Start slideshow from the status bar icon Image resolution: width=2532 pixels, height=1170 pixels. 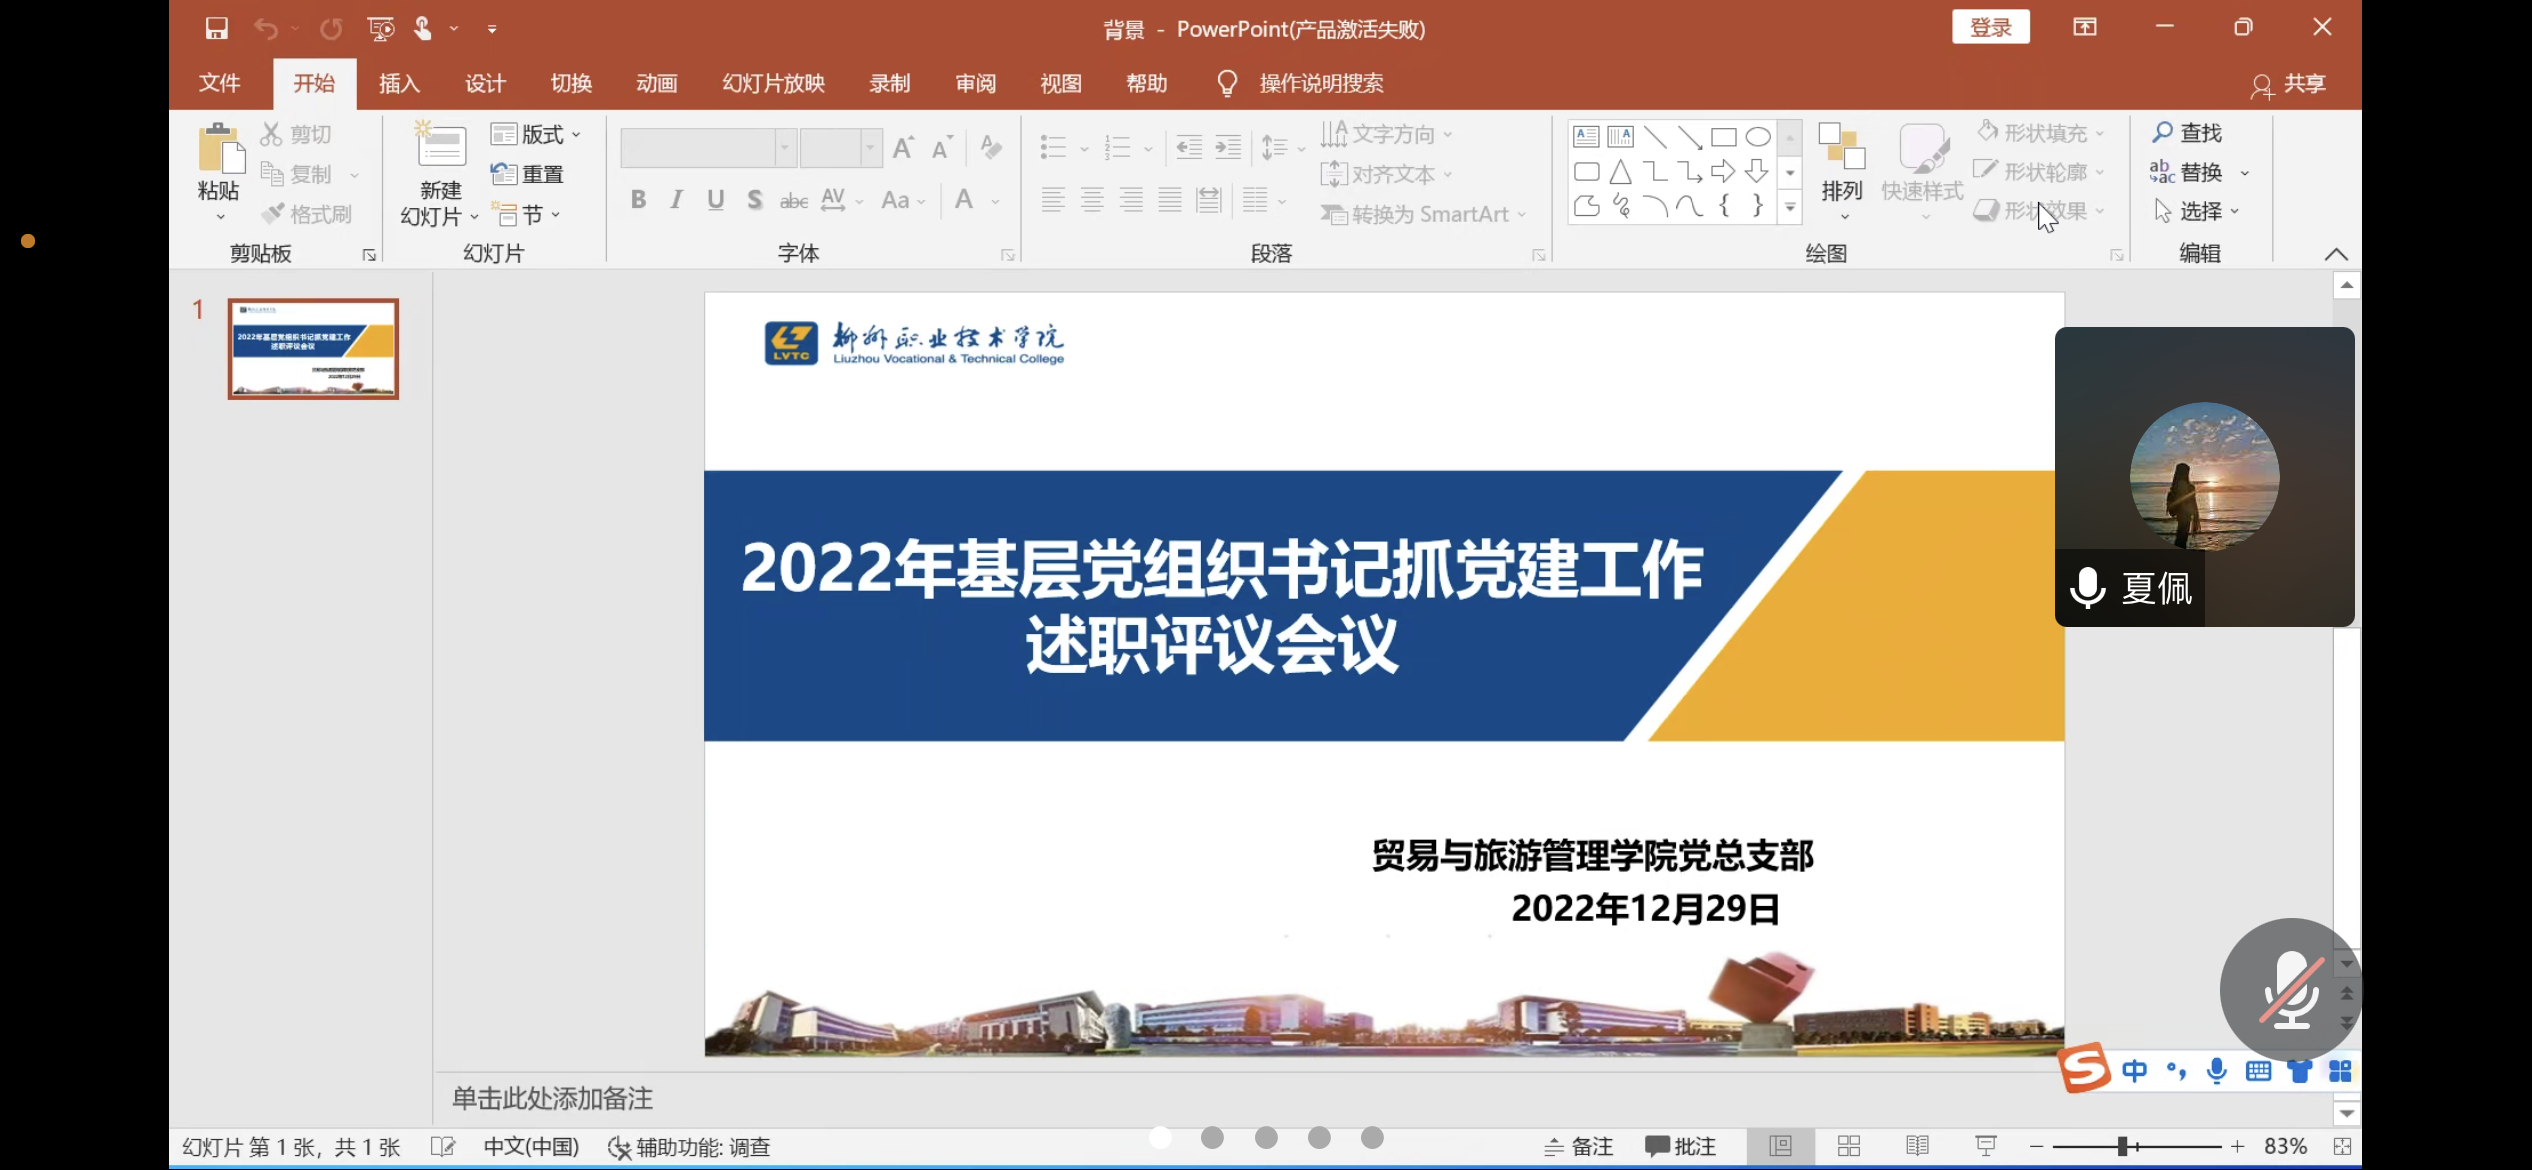tap(1986, 1145)
